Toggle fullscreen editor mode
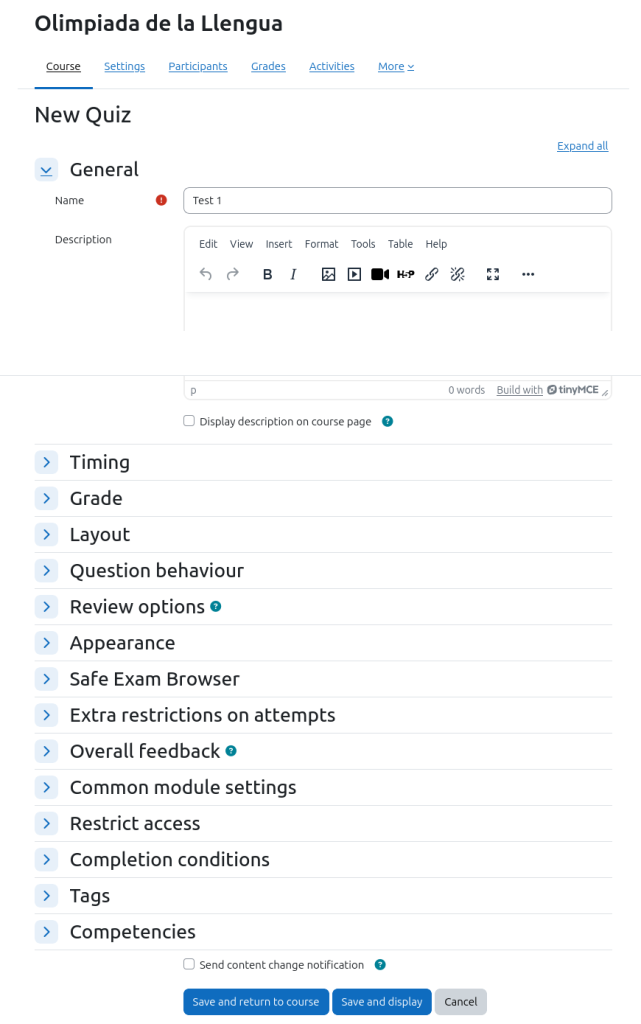This screenshot has height=1024, width=641. pyautogui.click(x=493, y=274)
